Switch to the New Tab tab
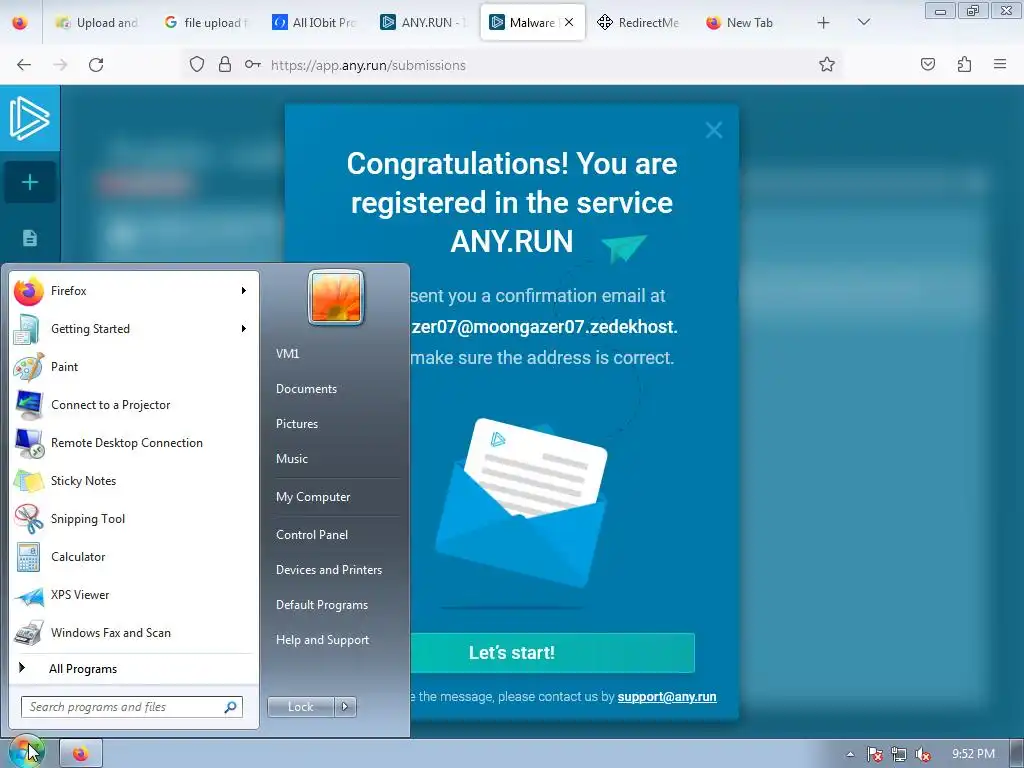1024x768 pixels. pos(748,23)
